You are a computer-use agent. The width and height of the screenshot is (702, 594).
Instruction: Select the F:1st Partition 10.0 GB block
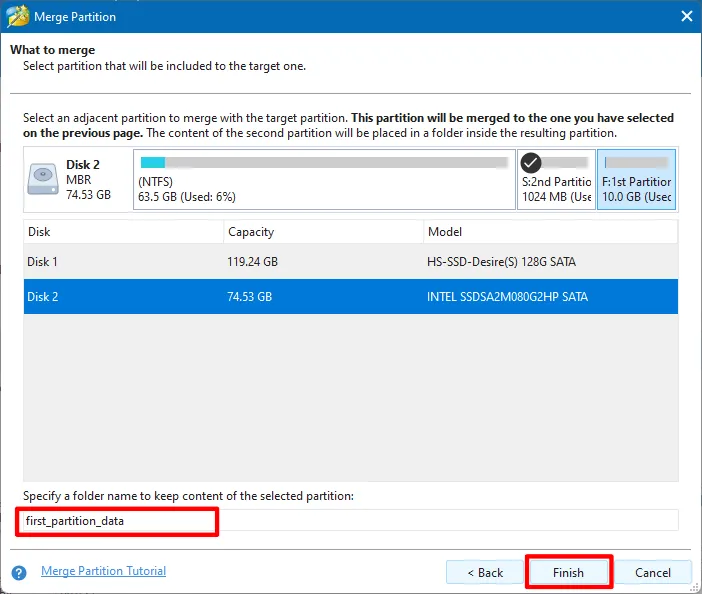point(636,179)
